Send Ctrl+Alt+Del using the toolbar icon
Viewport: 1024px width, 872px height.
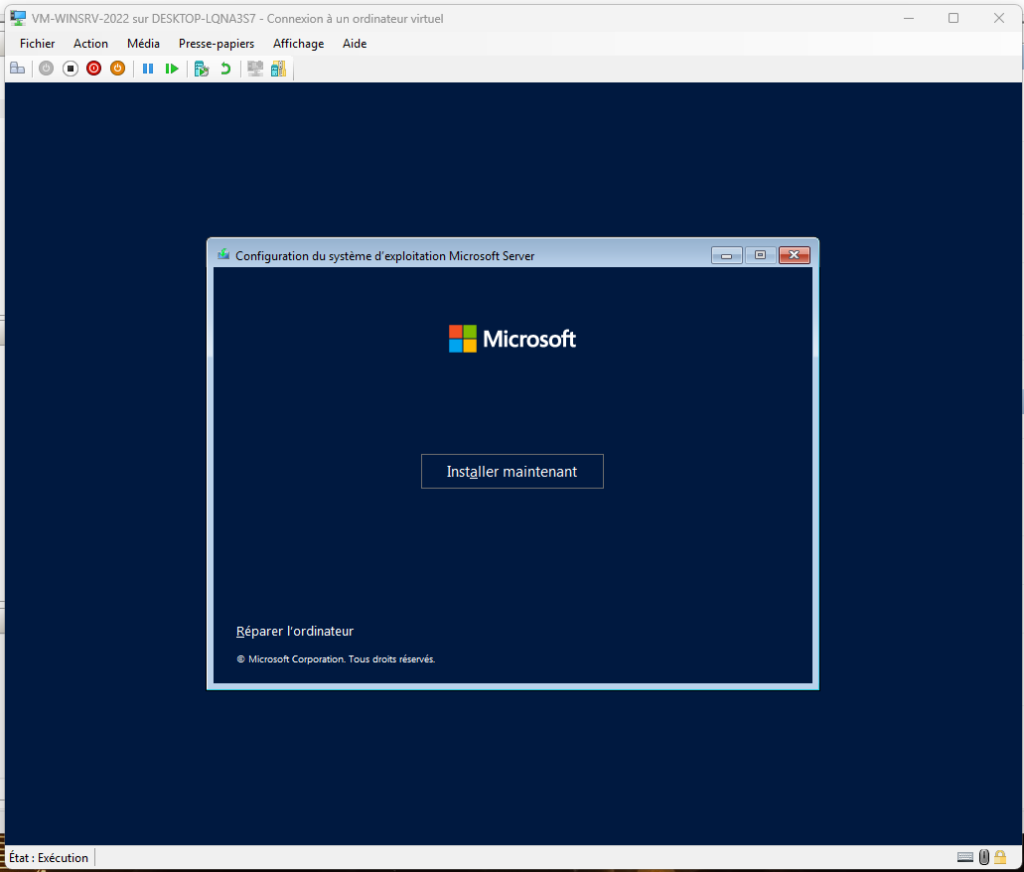click(17, 68)
